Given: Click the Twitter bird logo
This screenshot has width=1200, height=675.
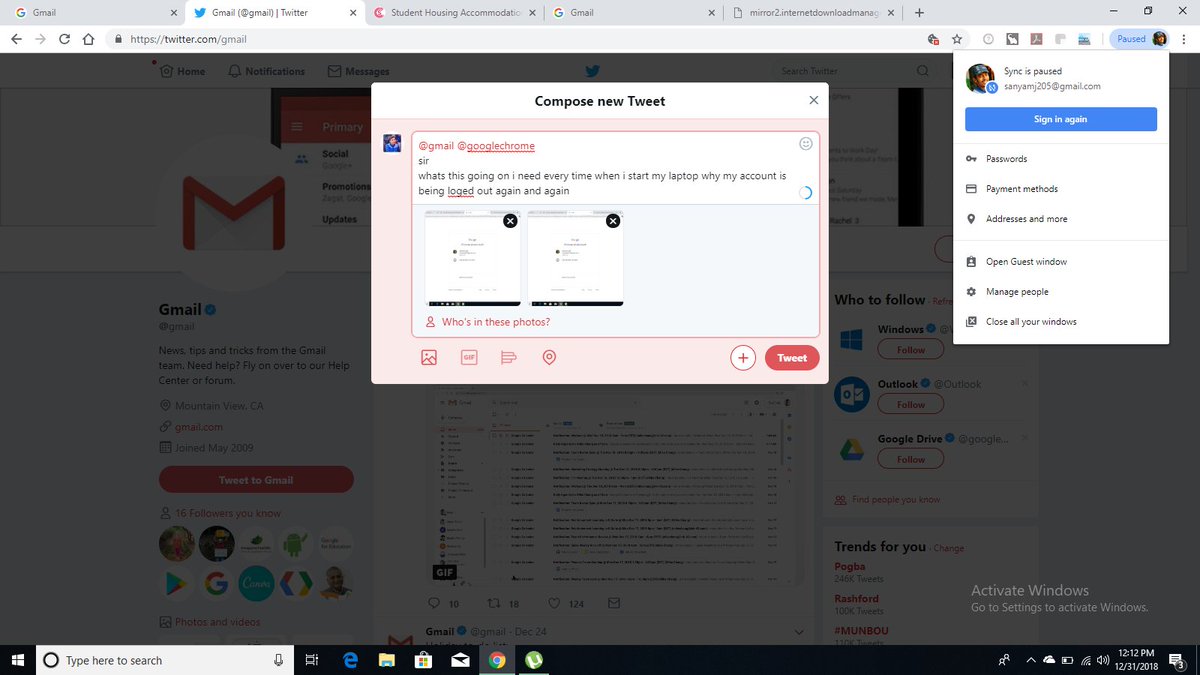Looking at the screenshot, I should [x=592, y=71].
